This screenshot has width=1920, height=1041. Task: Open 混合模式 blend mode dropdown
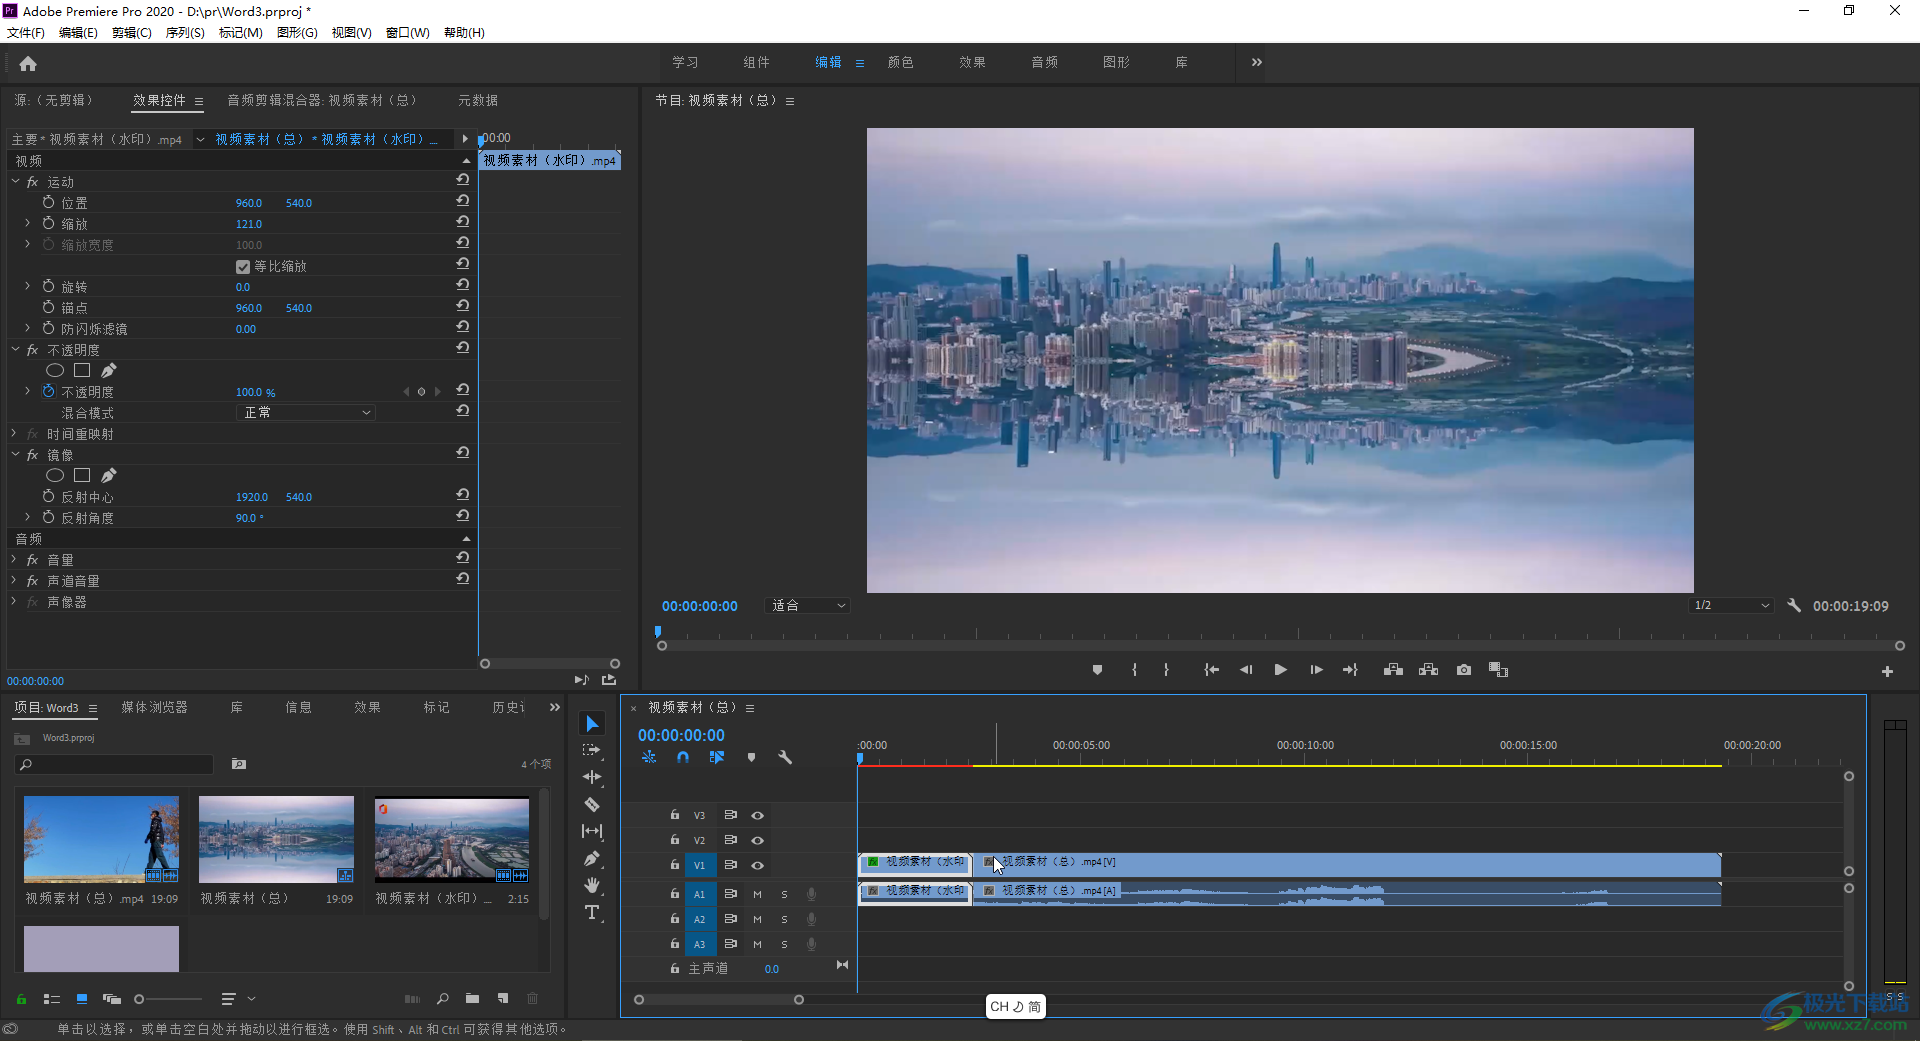pyautogui.click(x=306, y=413)
